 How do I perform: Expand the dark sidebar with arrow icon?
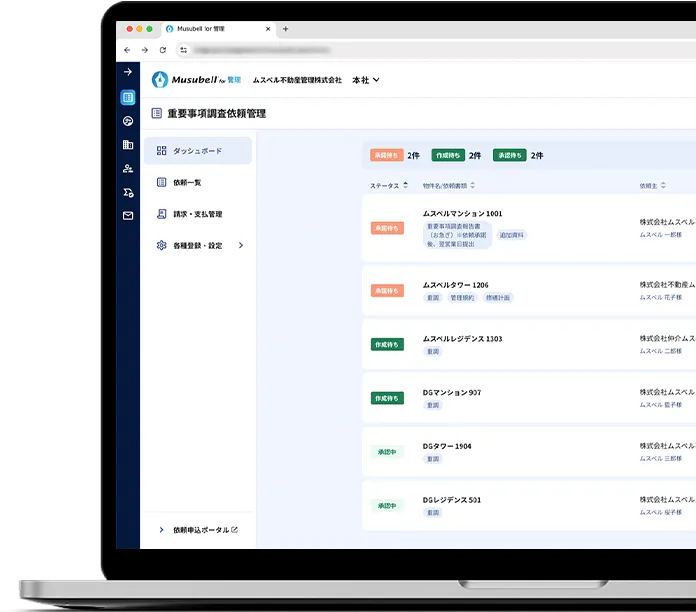coord(128,72)
